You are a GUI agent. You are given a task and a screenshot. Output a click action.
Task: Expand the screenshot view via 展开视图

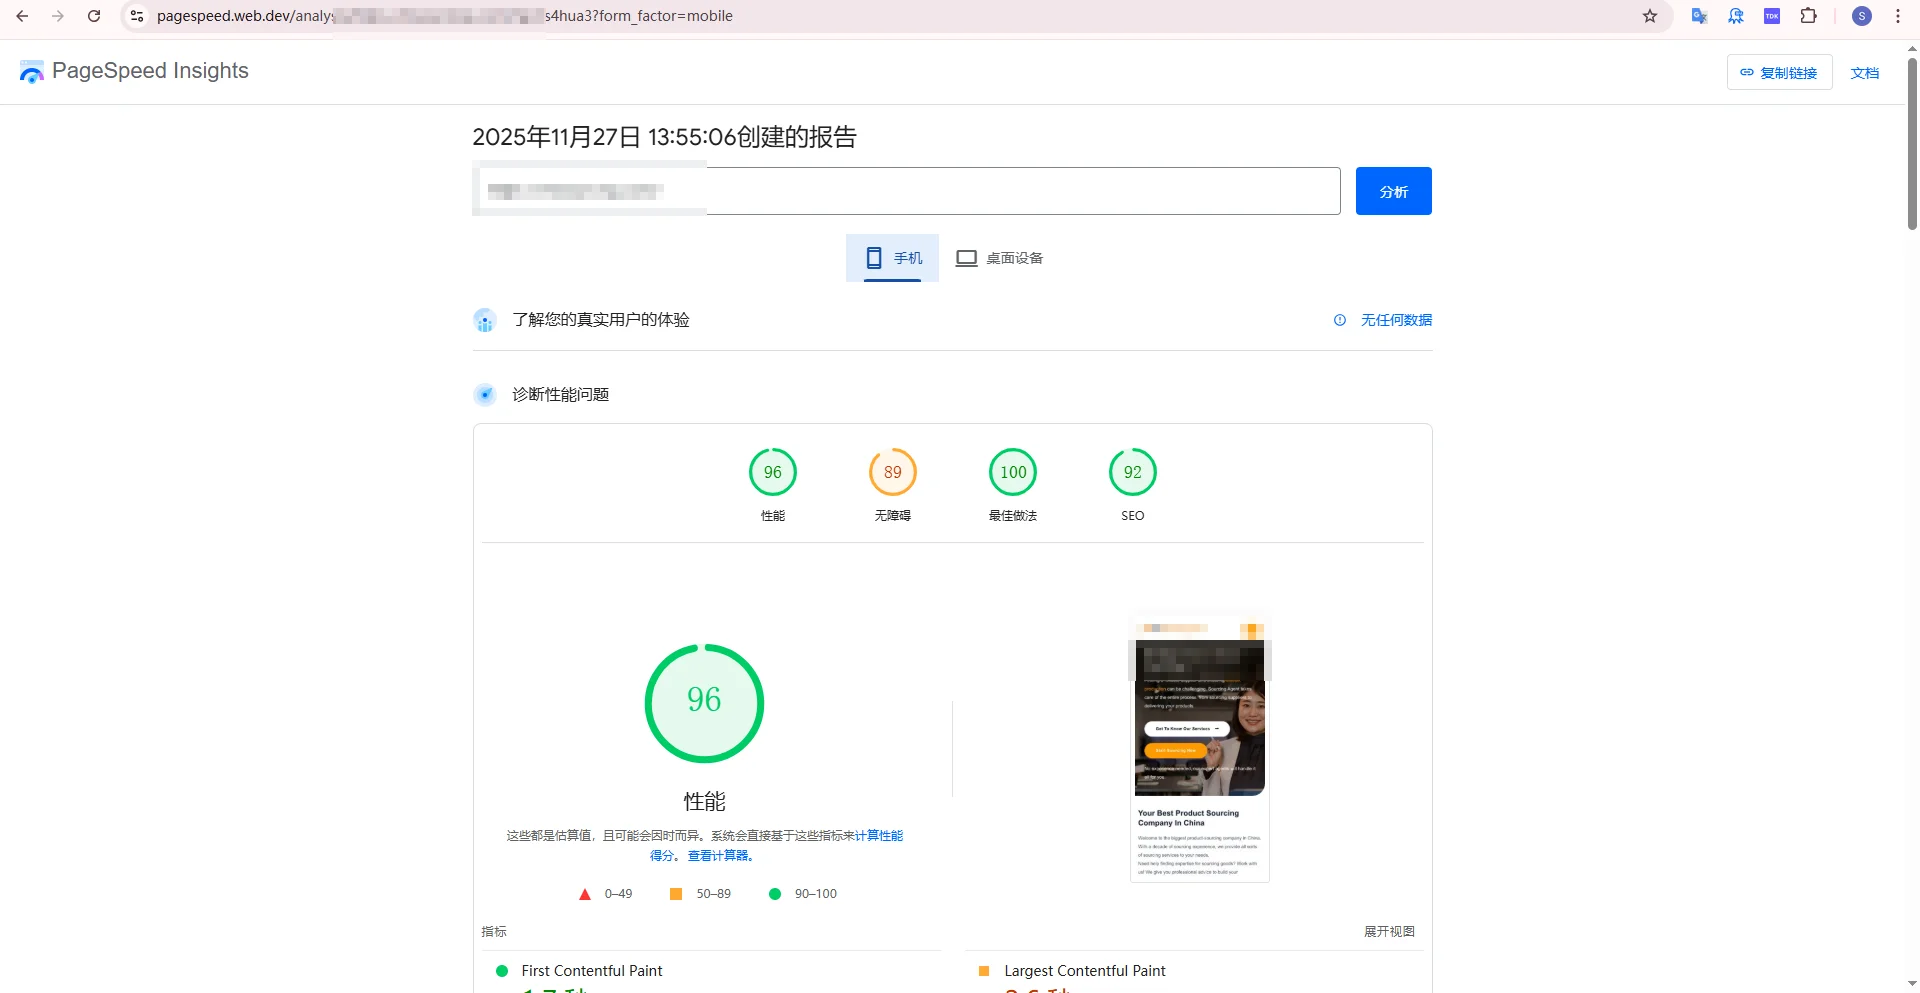[1388, 931]
